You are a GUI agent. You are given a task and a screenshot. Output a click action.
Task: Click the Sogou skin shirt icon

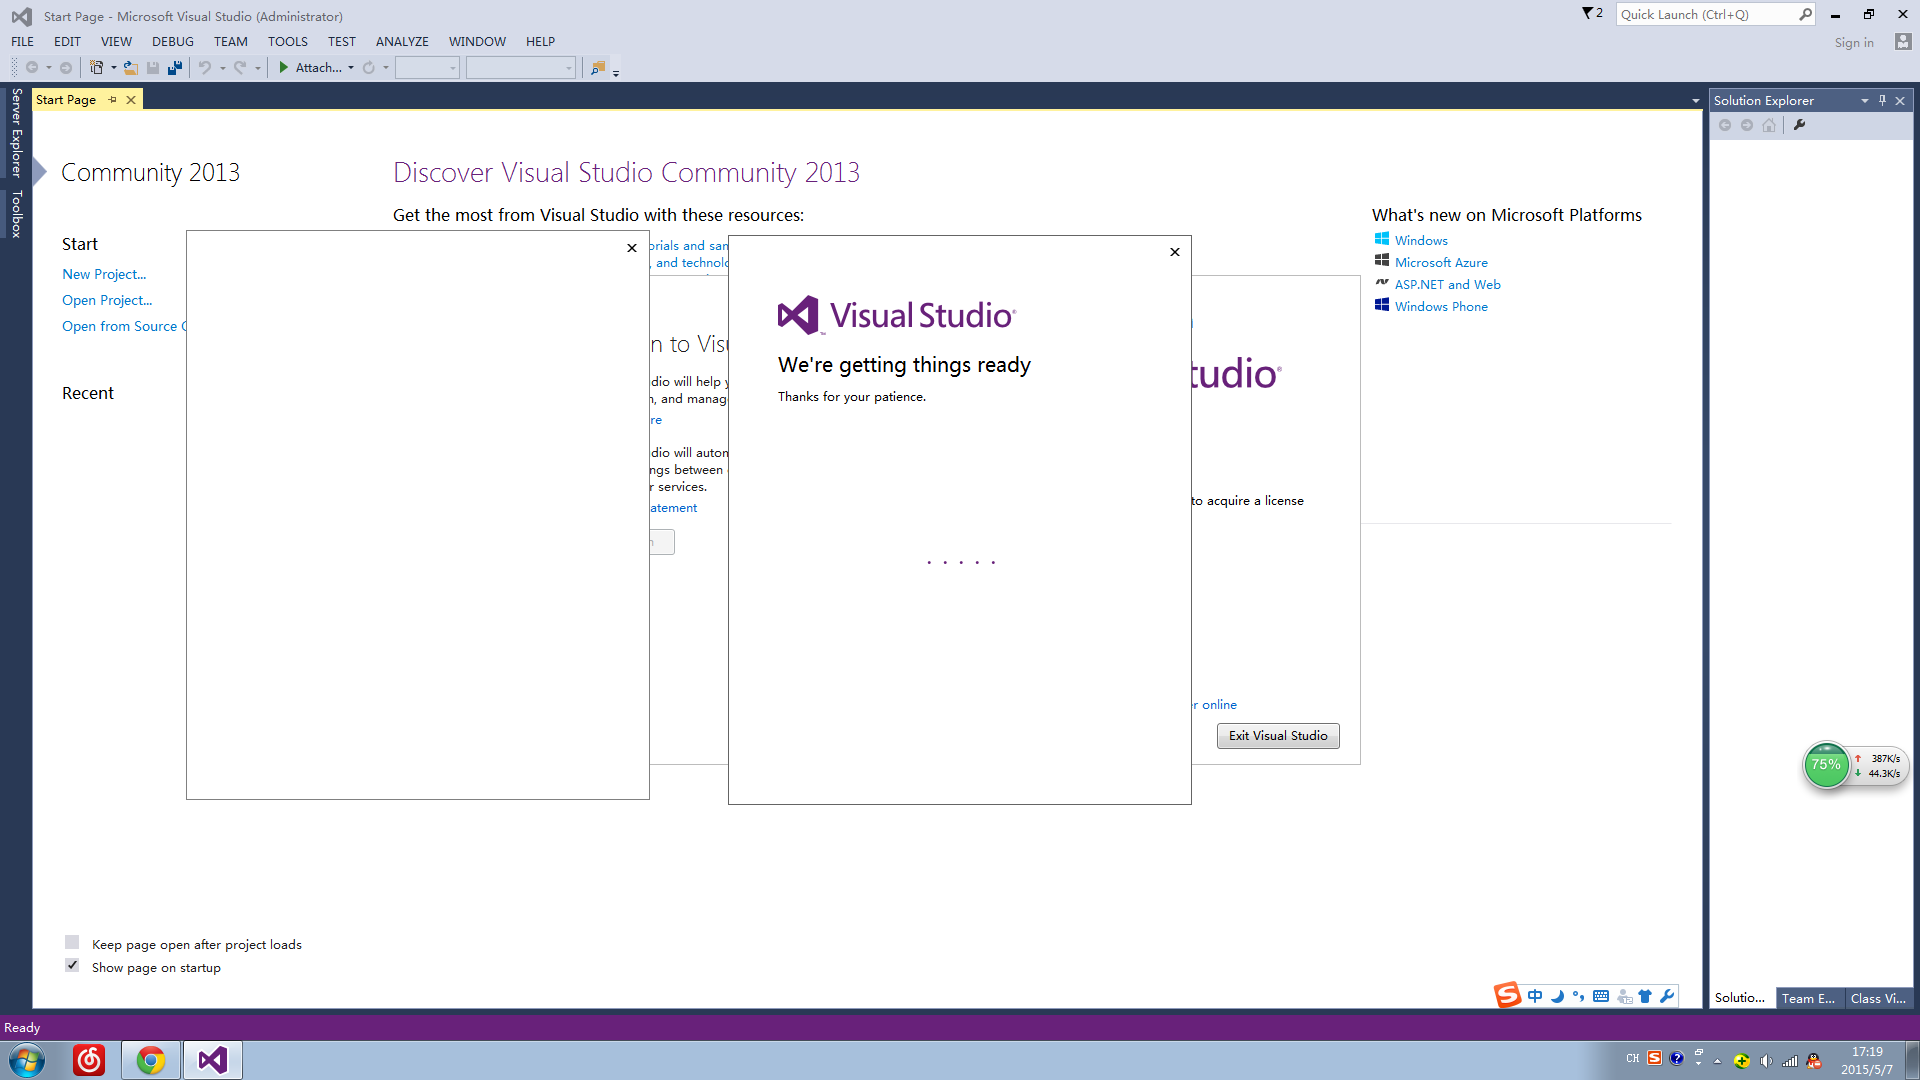(x=1645, y=996)
